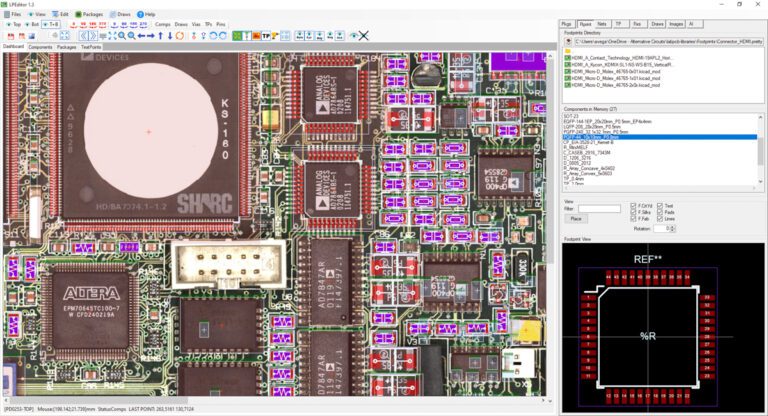
Task: Toggle the Lines checkbox
Action: tap(660, 219)
